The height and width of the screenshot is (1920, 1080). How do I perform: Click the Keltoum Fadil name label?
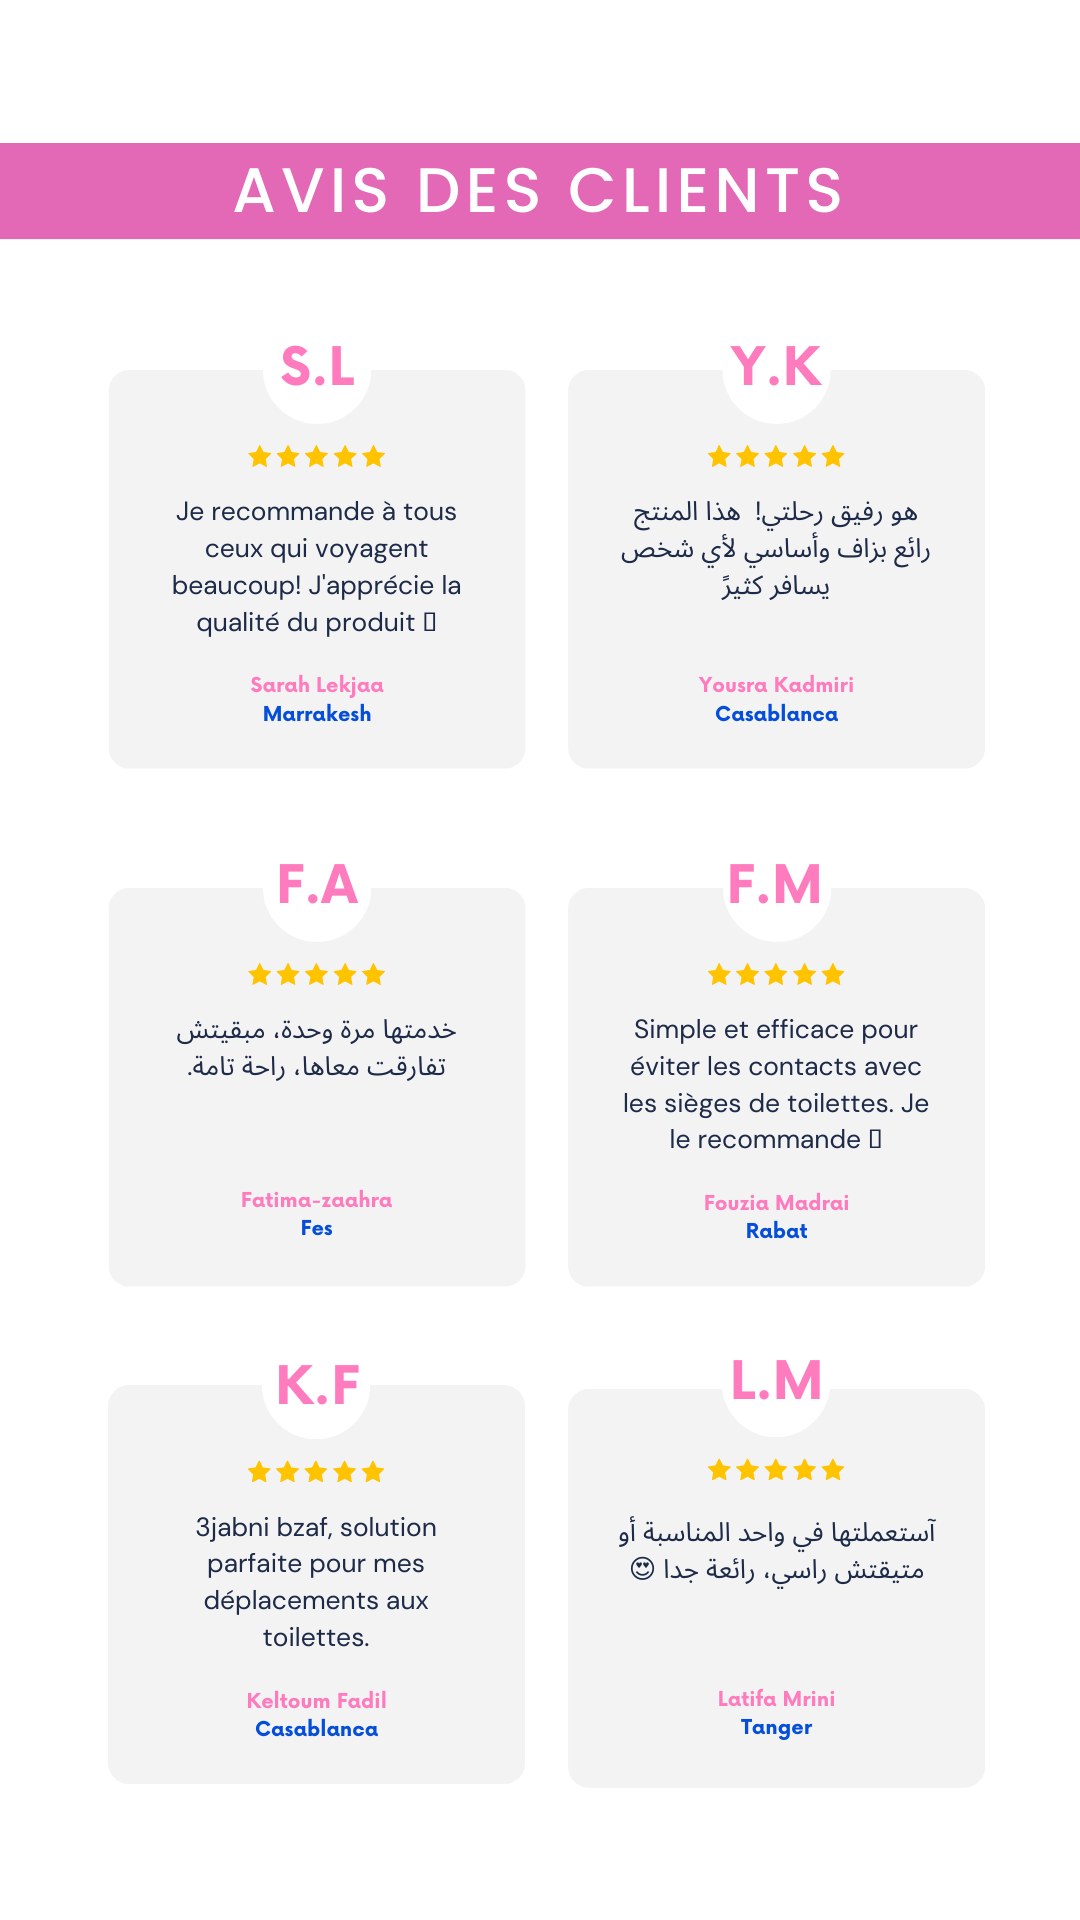click(317, 1701)
